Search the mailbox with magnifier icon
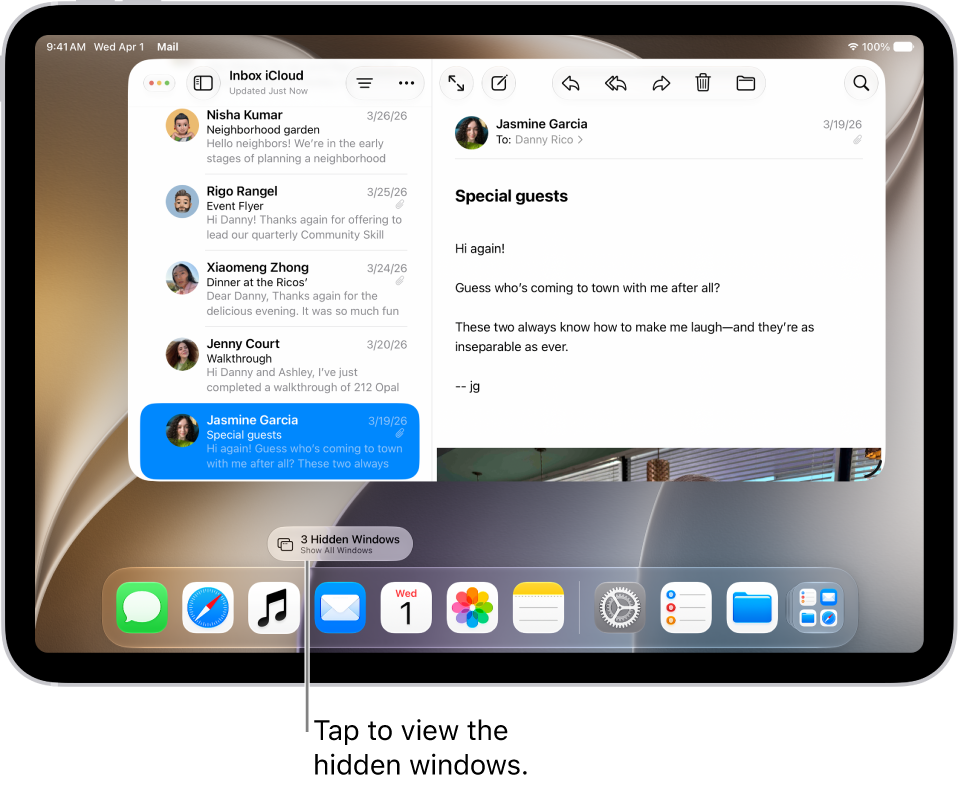The image size is (960, 794). [x=861, y=83]
